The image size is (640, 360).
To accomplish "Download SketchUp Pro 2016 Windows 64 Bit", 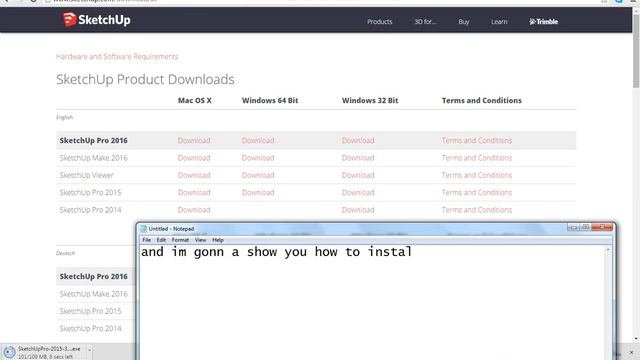I will 258,140.
